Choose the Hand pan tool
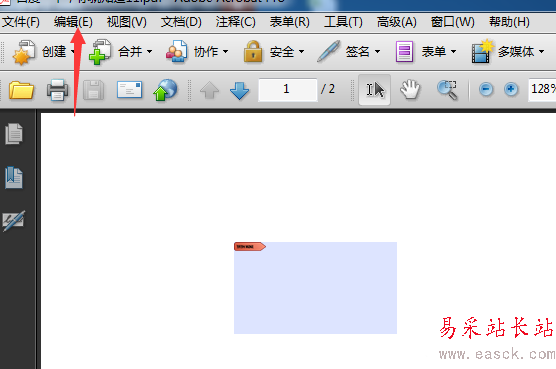This screenshot has width=556, height=369. point(410,90)
